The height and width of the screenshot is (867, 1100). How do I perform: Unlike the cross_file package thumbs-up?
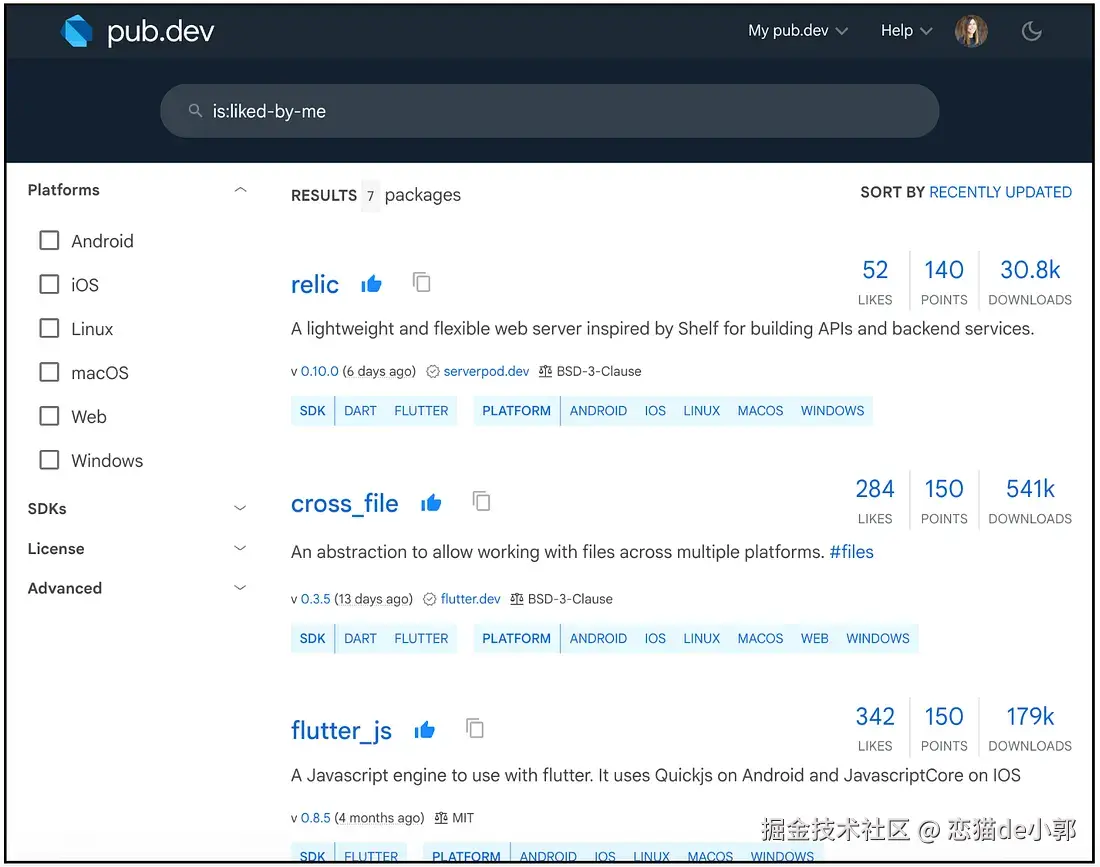point(431,503)
